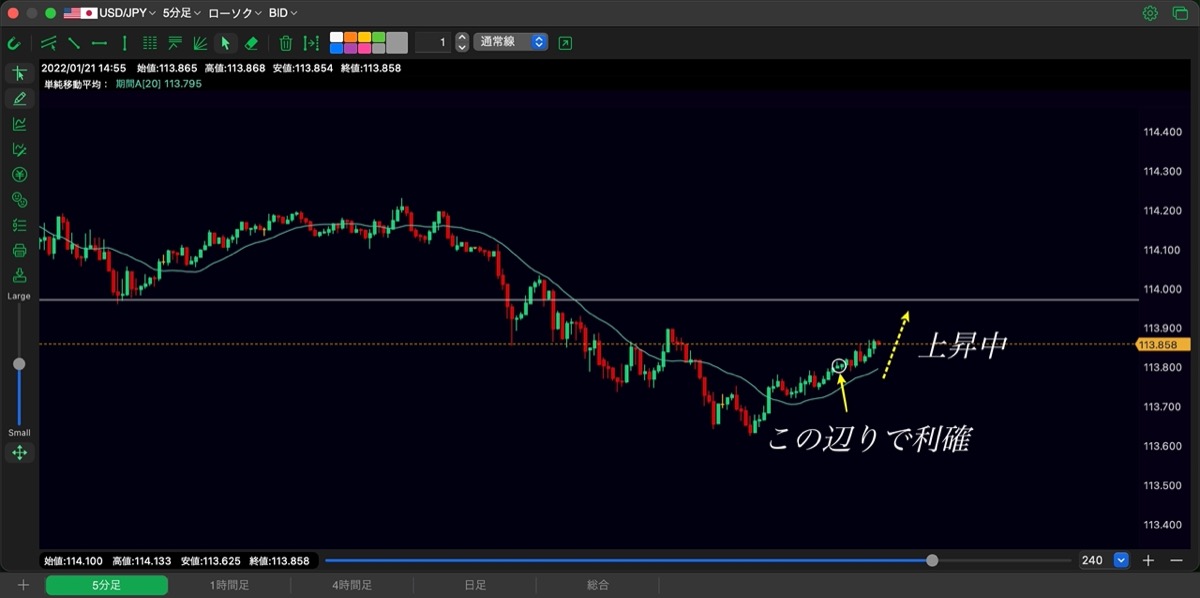Toggle the arrow pointer selection tool
The width and height of the screenshot is (1200, 598).
[x=225, y=43]
